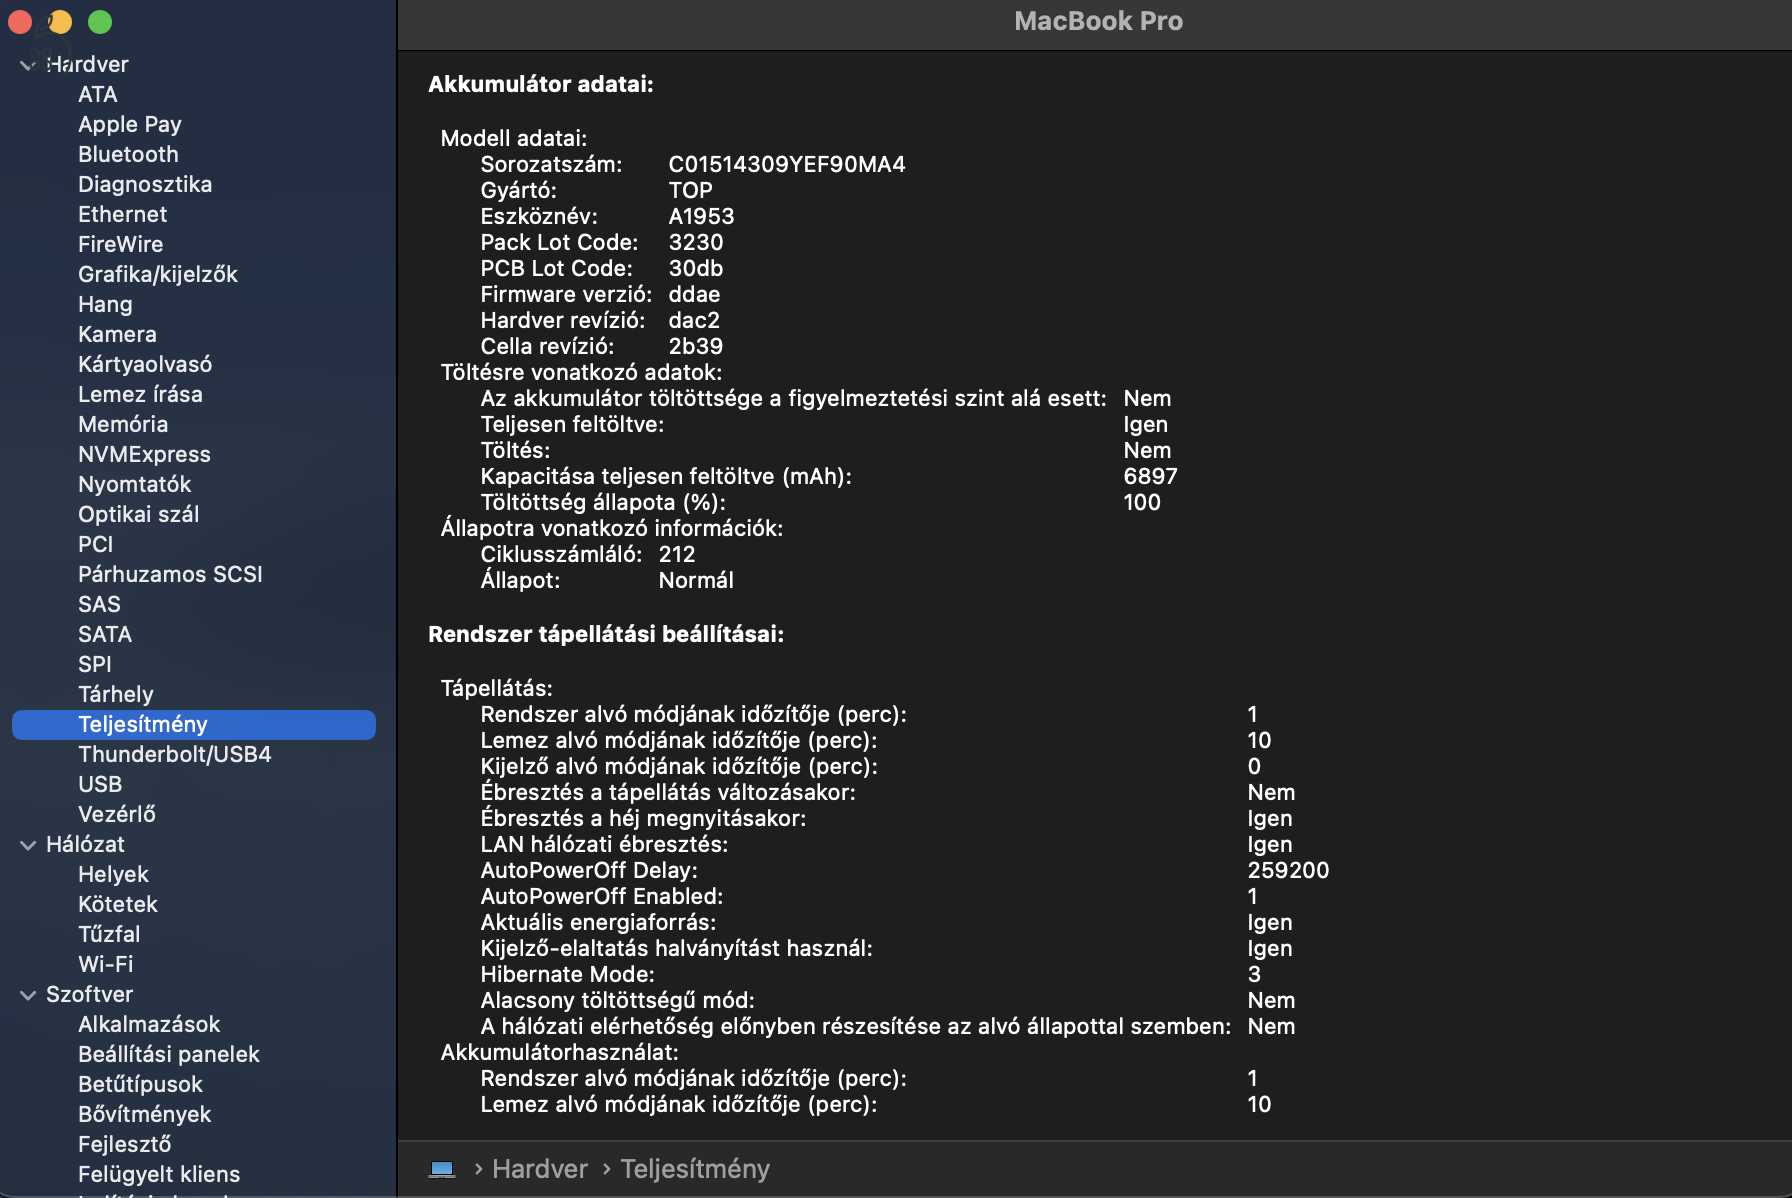This screenshot has width=1792, height=1198.
Task: Click the serial number C01514309YEF90MA4
Action: [787, 164]
